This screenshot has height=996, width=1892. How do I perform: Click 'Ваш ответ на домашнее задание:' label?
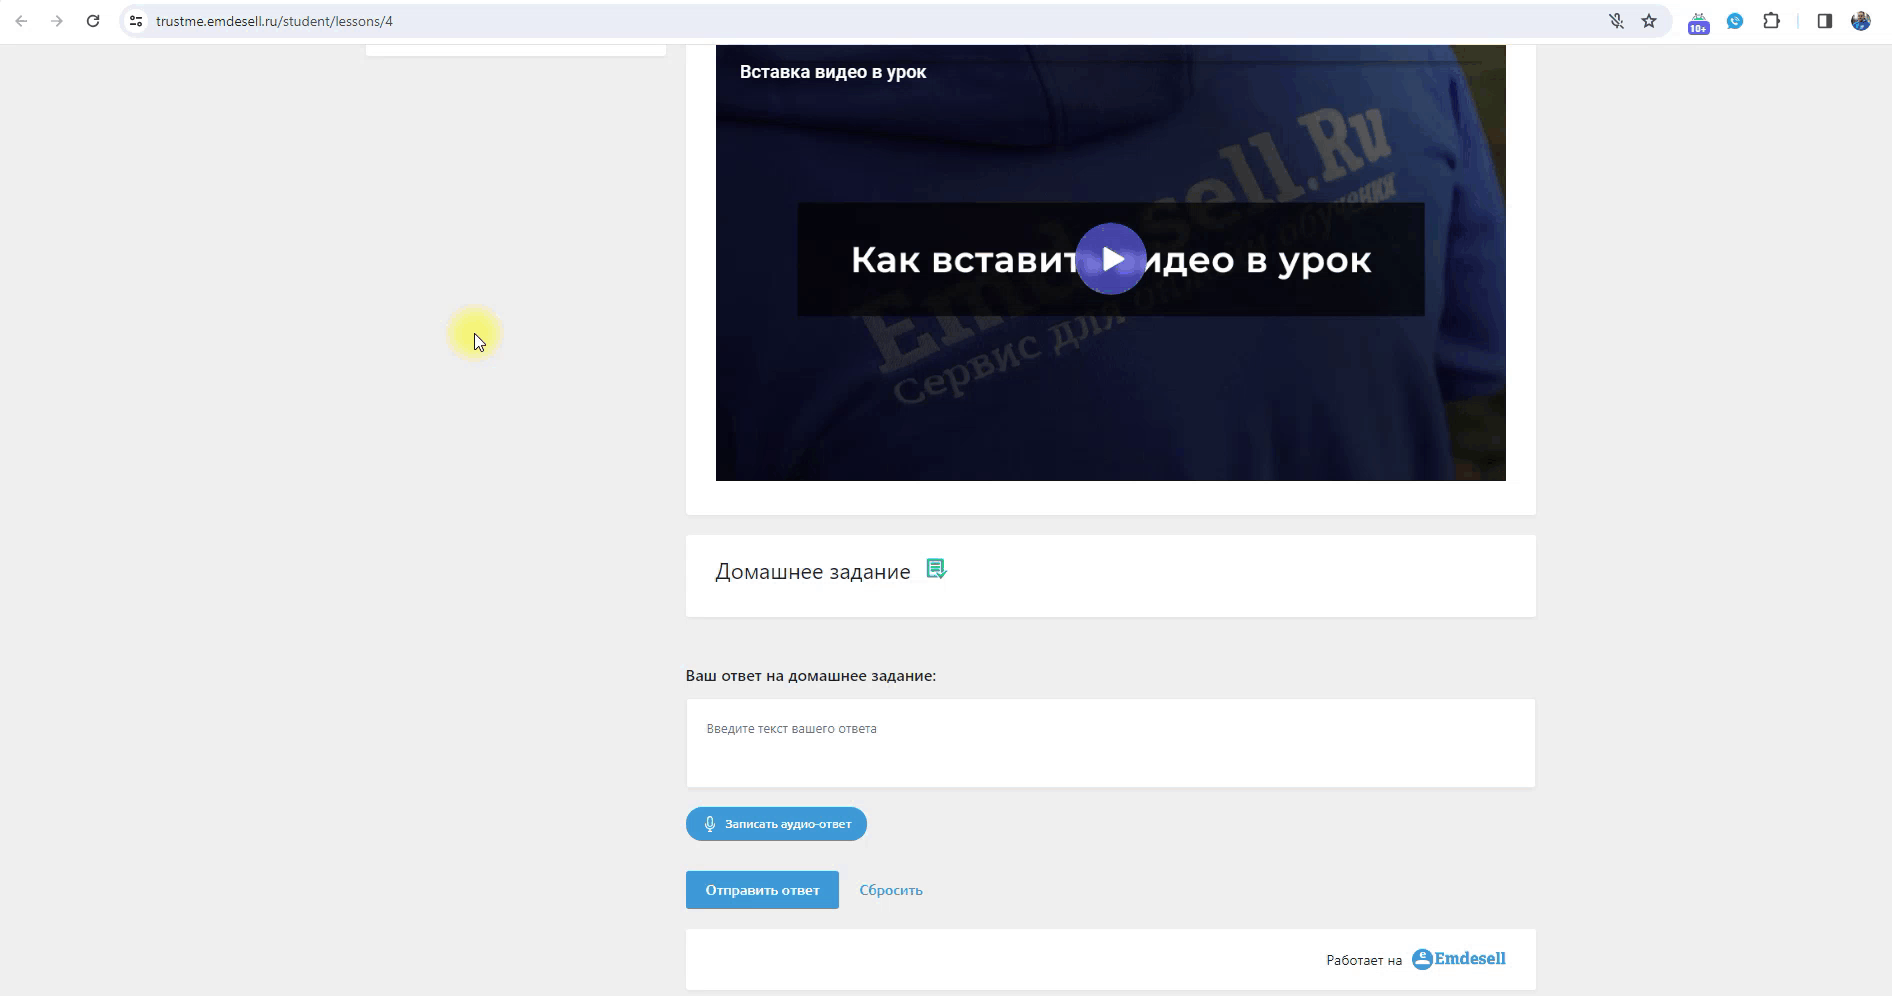coord(811,676)
